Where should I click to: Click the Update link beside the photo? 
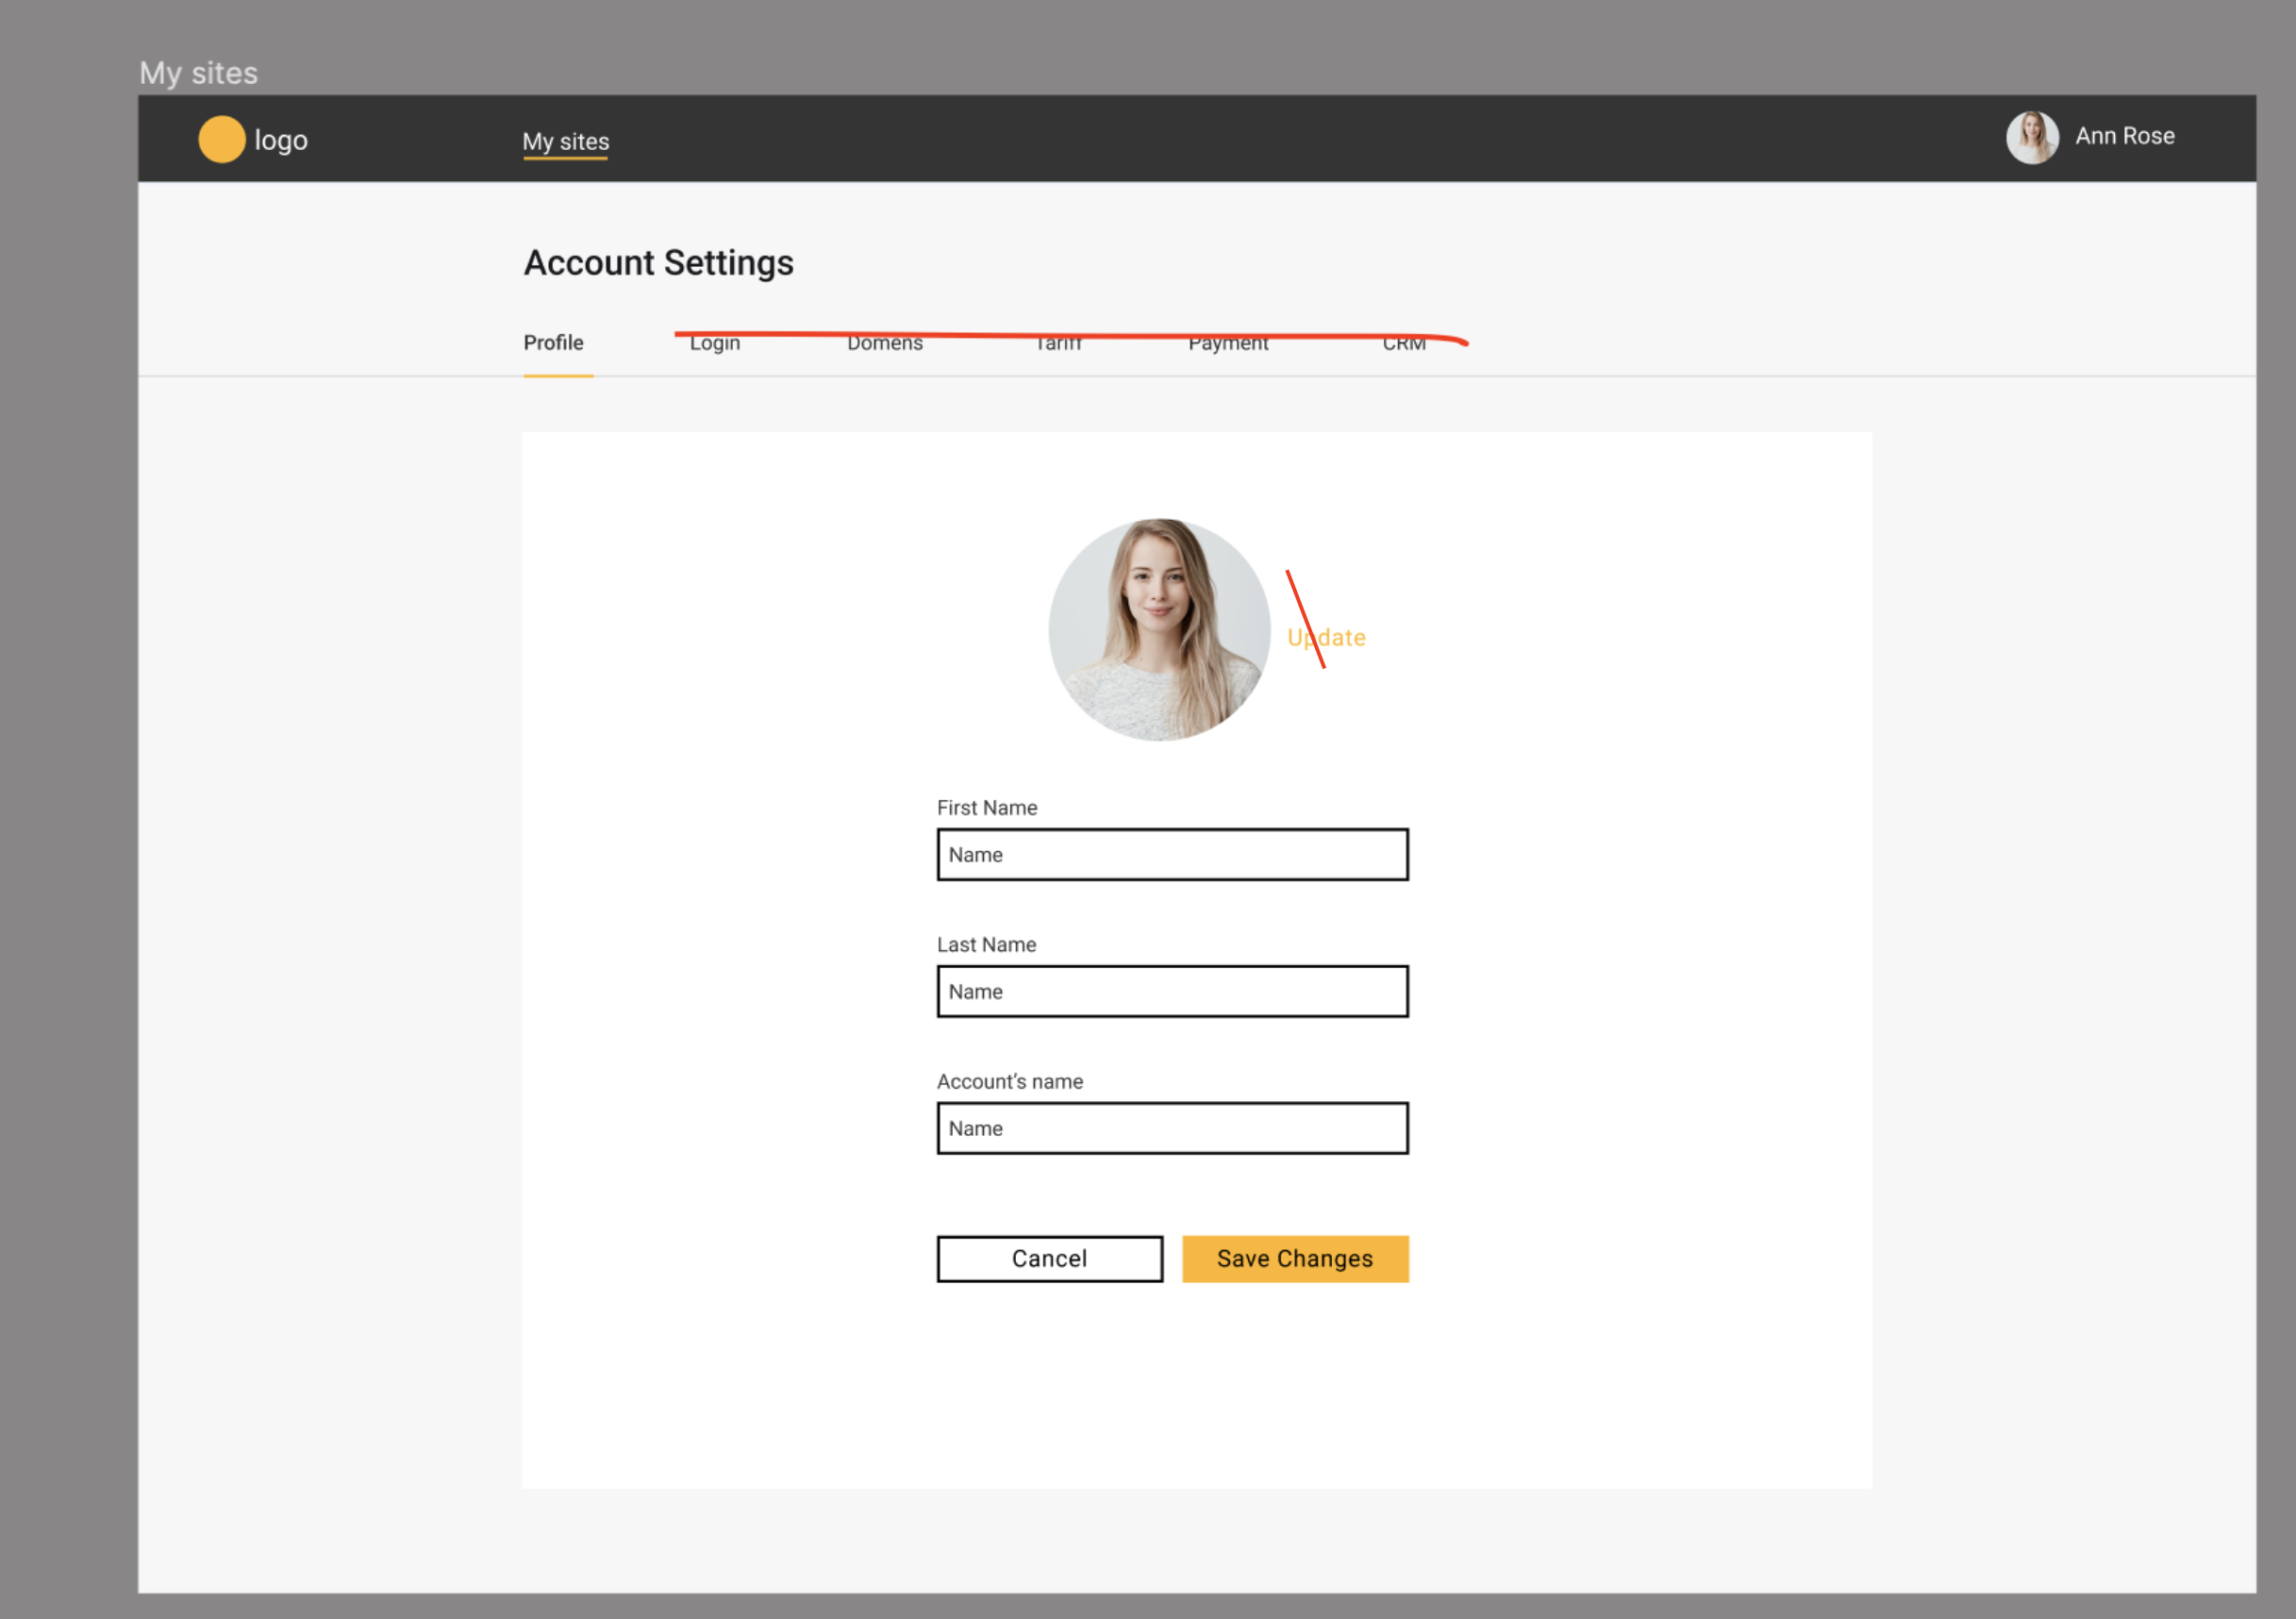1325,637
